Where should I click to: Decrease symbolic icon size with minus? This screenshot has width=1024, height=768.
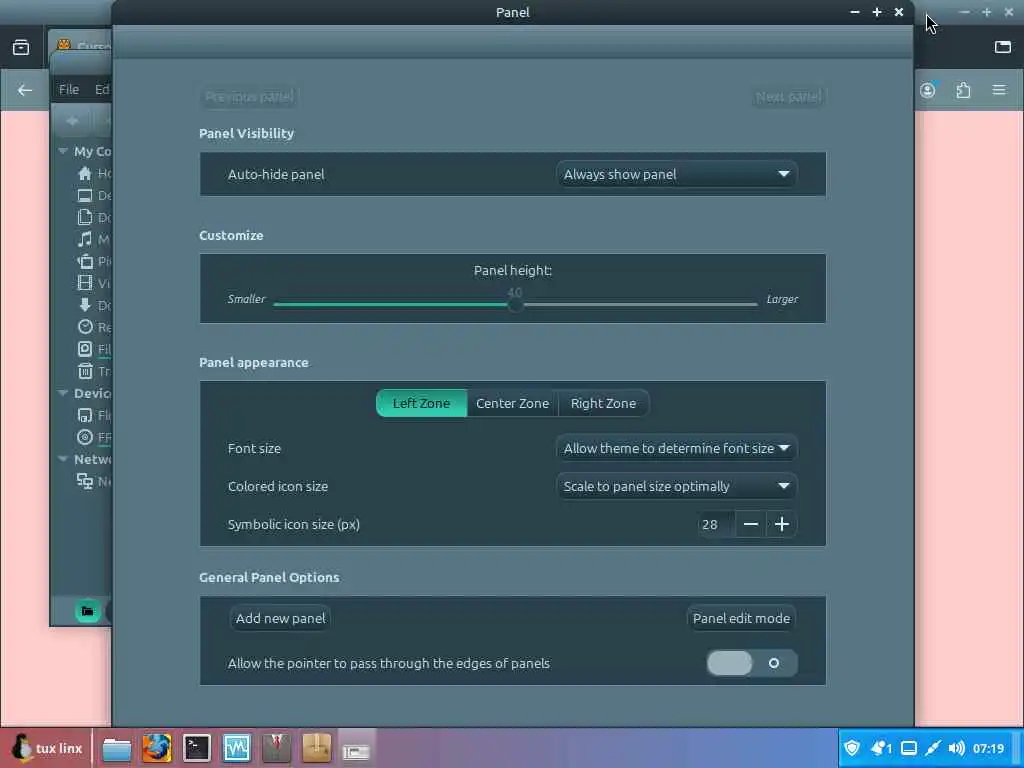coord(750,524)
